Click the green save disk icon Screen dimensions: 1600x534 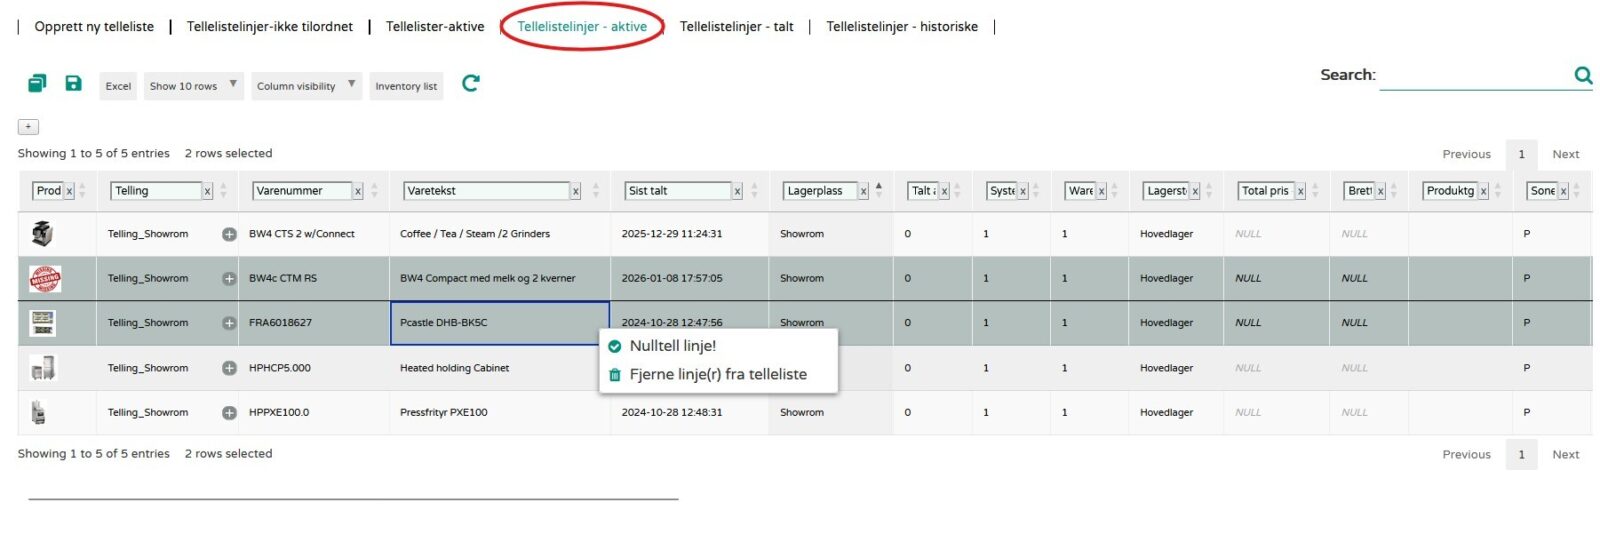coord(73,84)
